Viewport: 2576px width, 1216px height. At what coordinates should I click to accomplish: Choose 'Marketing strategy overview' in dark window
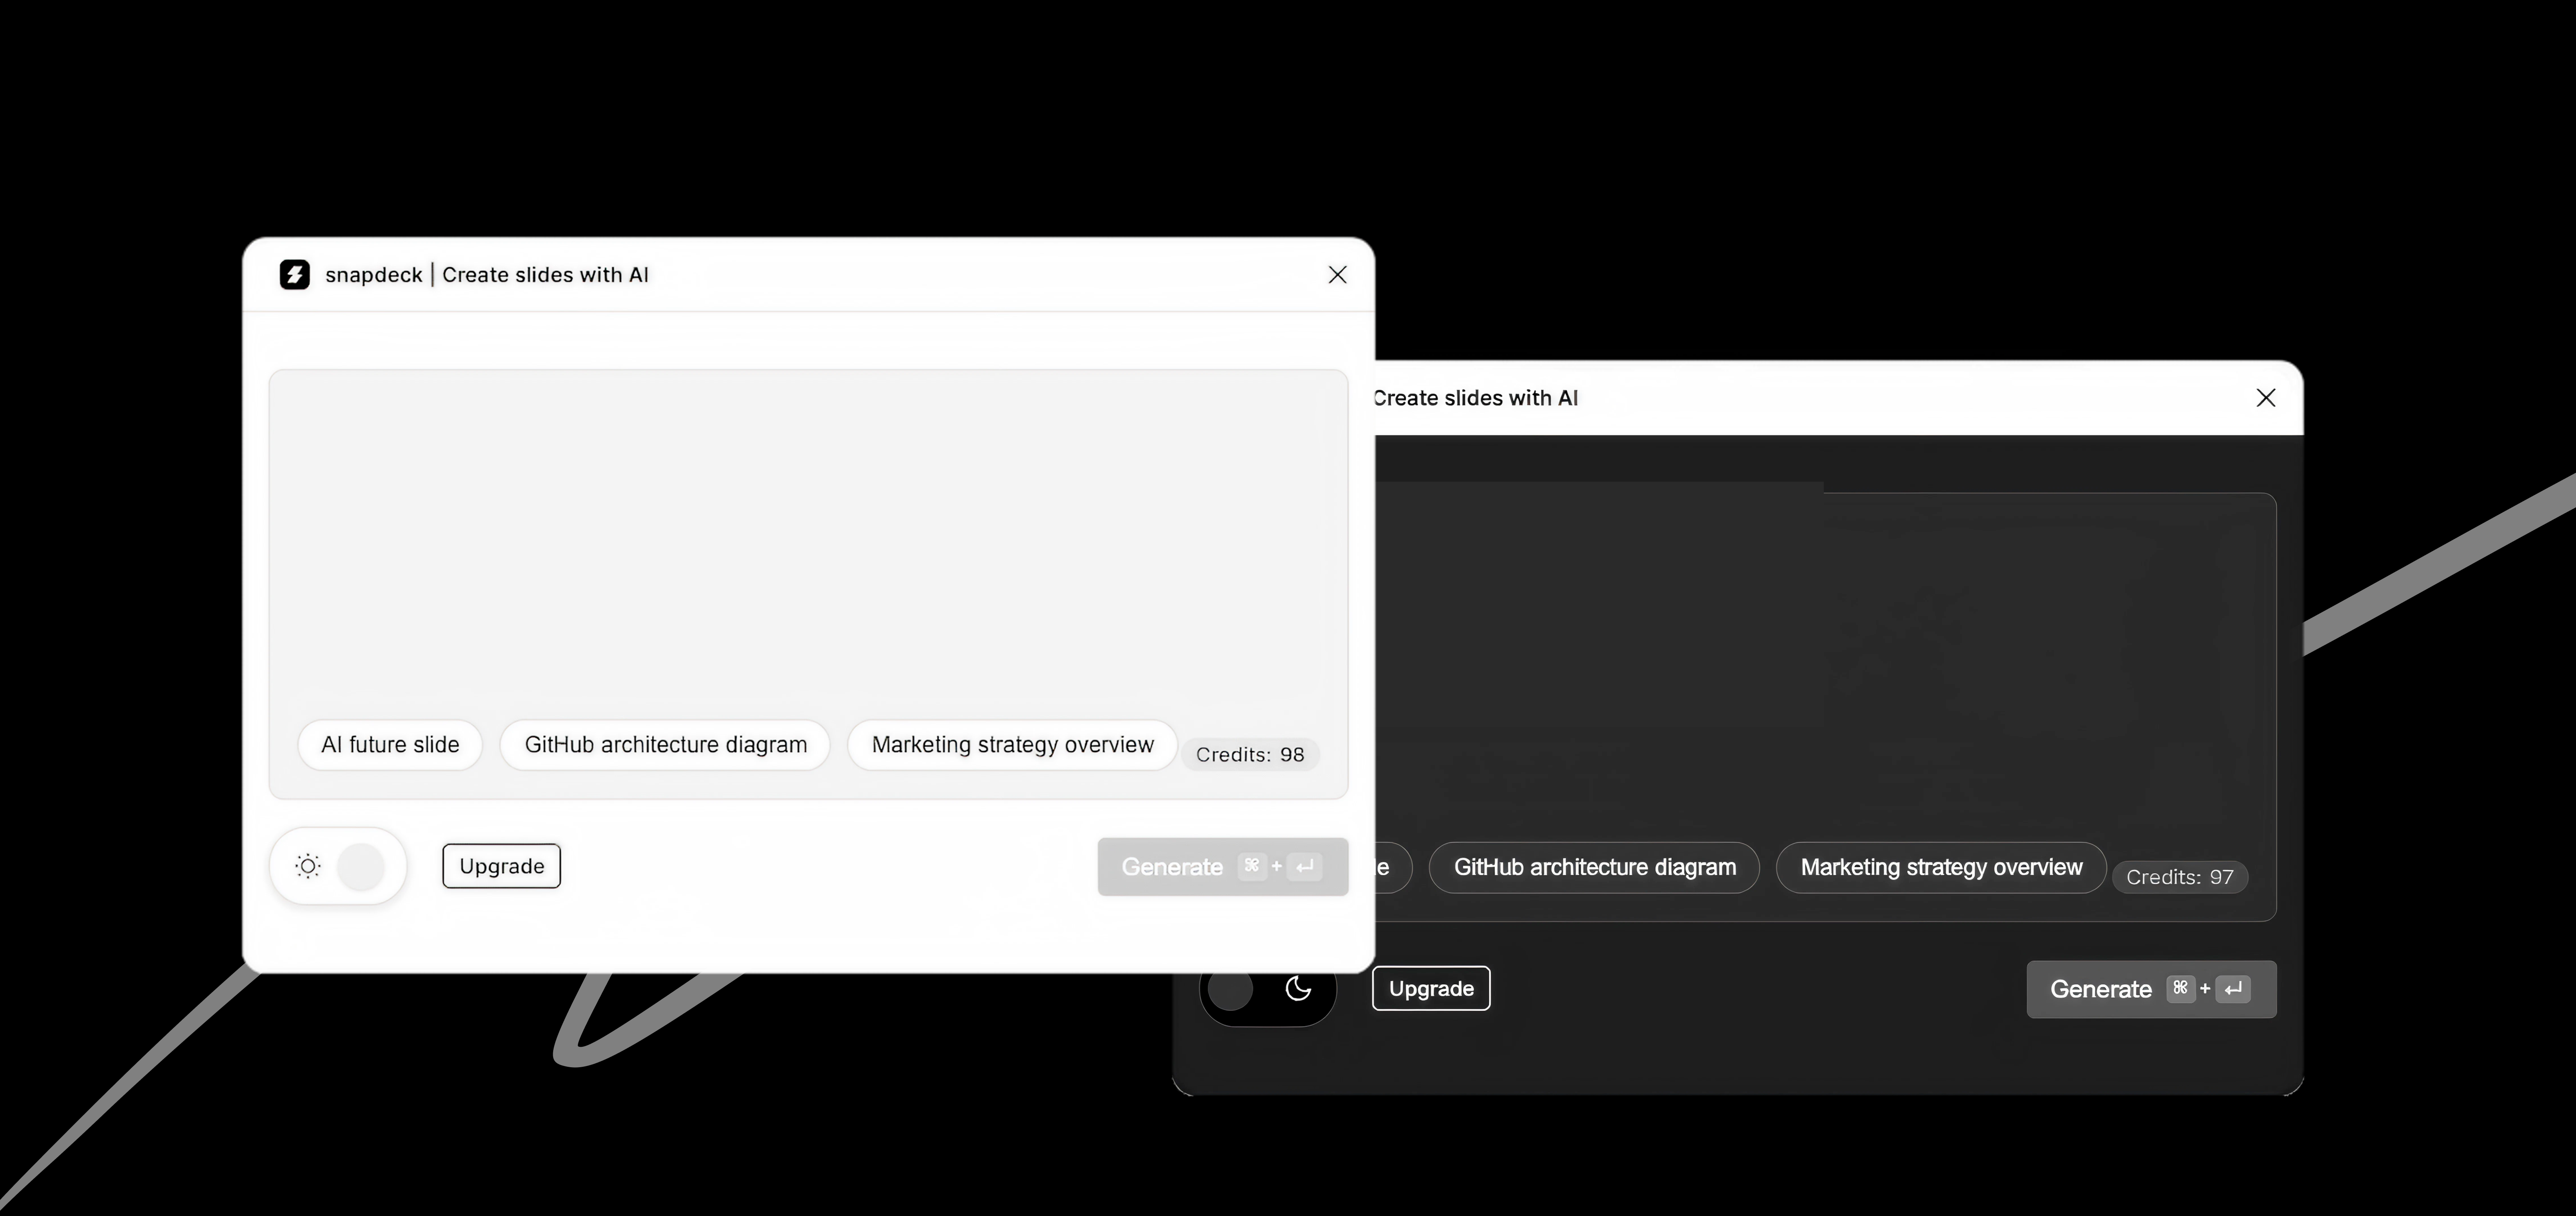(x=1941, y=867)
